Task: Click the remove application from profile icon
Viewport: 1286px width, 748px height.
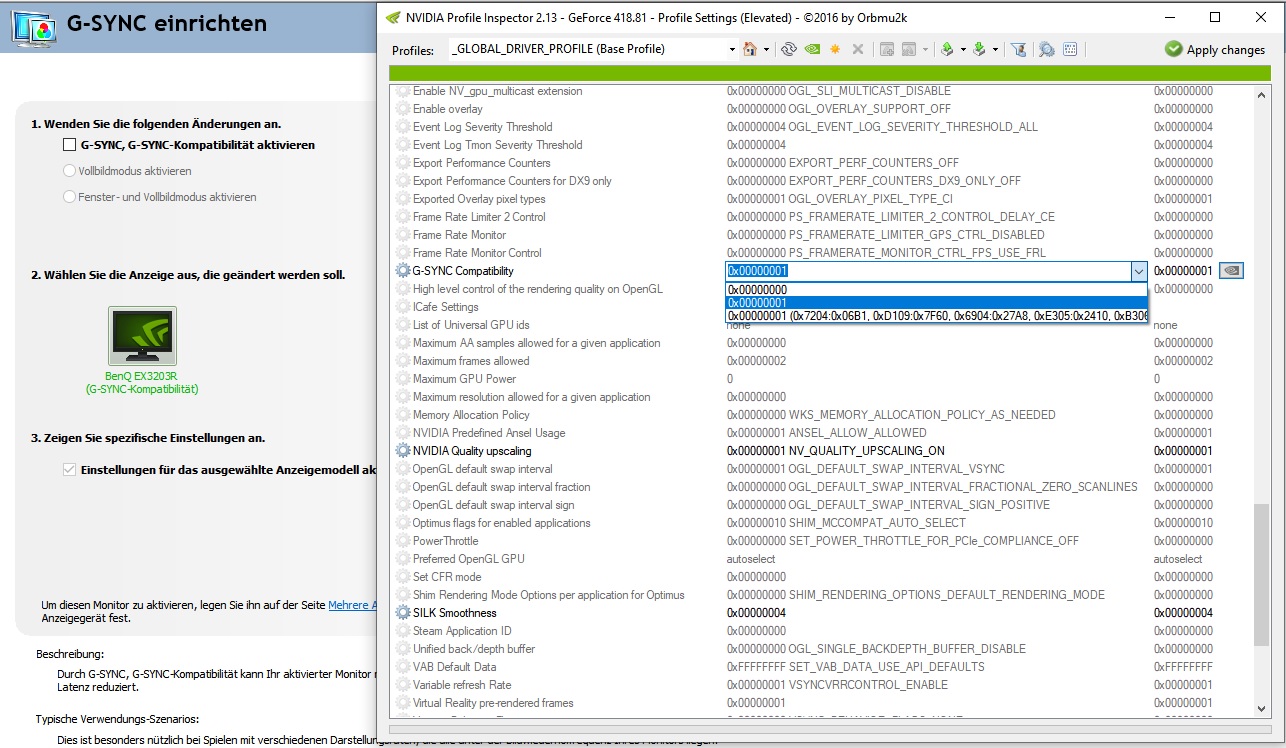Action: 909,49
